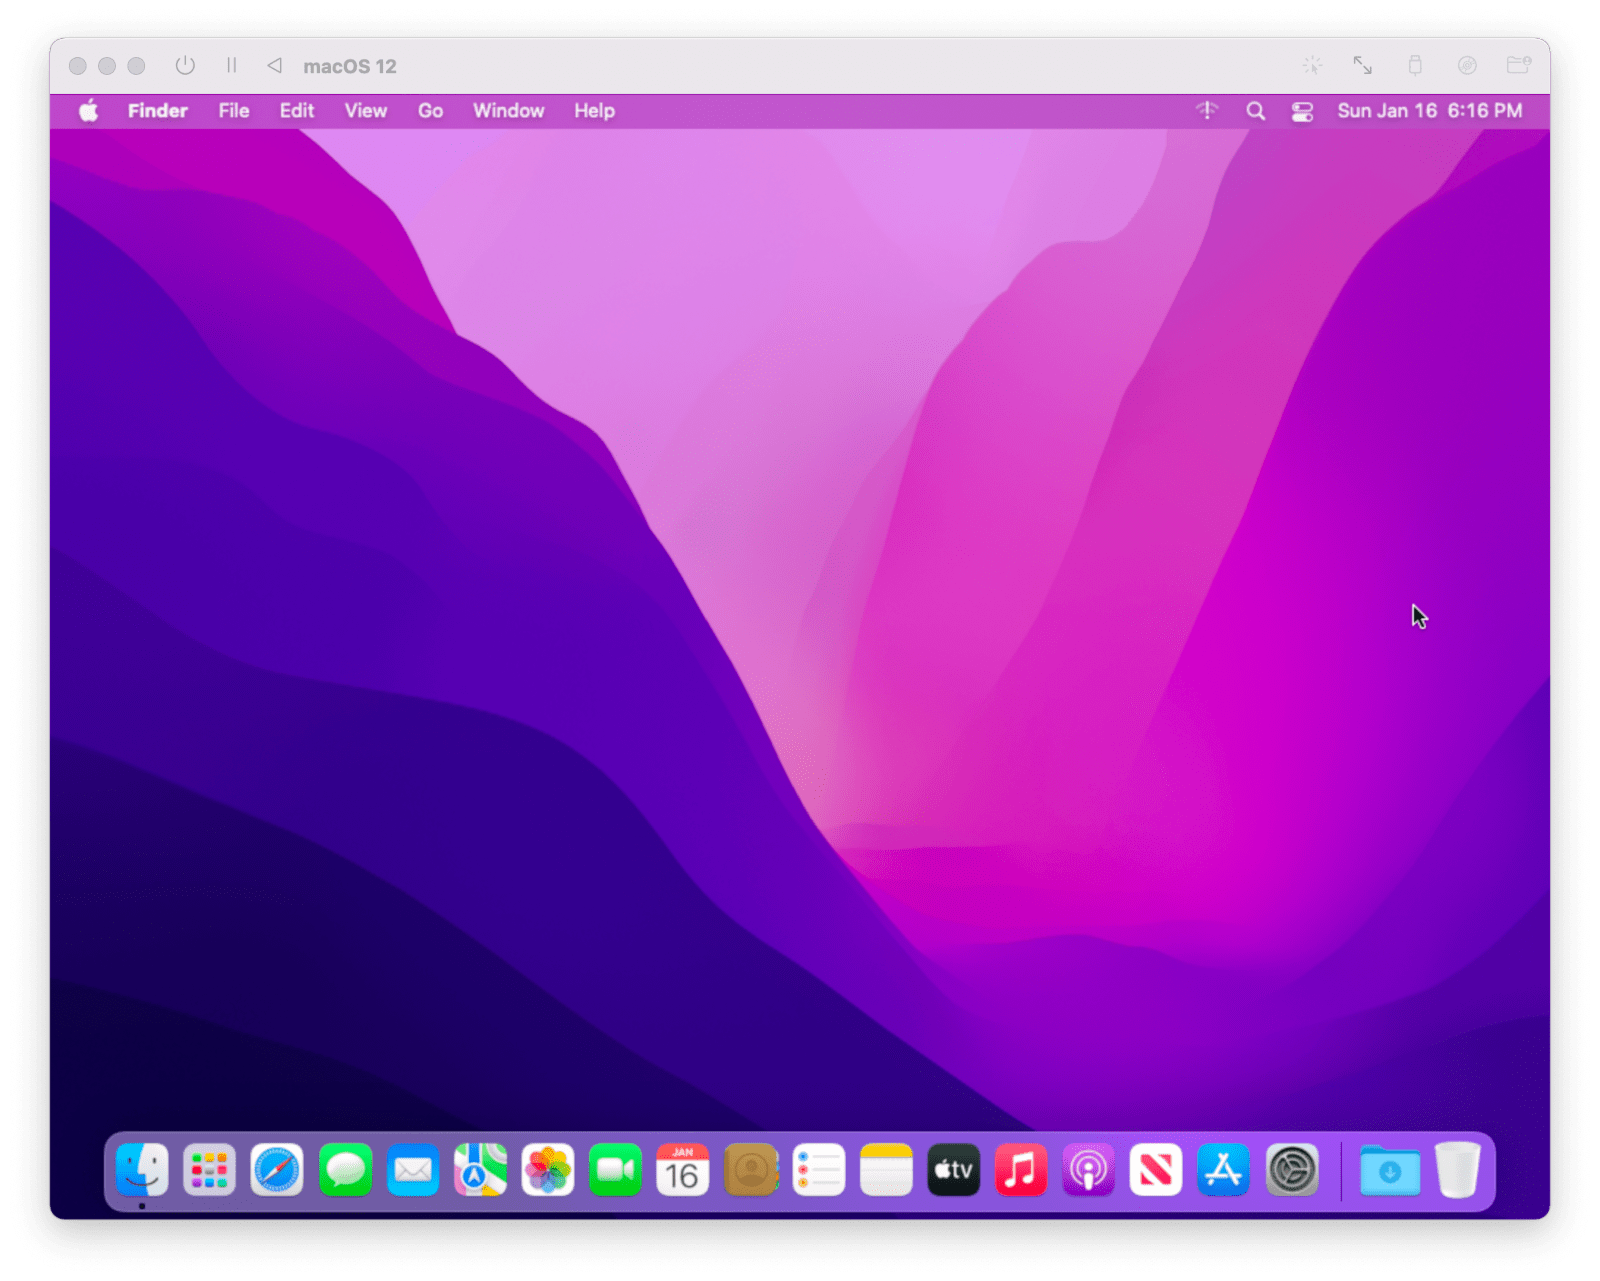Close the macOS 12 VM window
The image size is (1600, 1281).
pyautogui.click(x=78, y=66)
